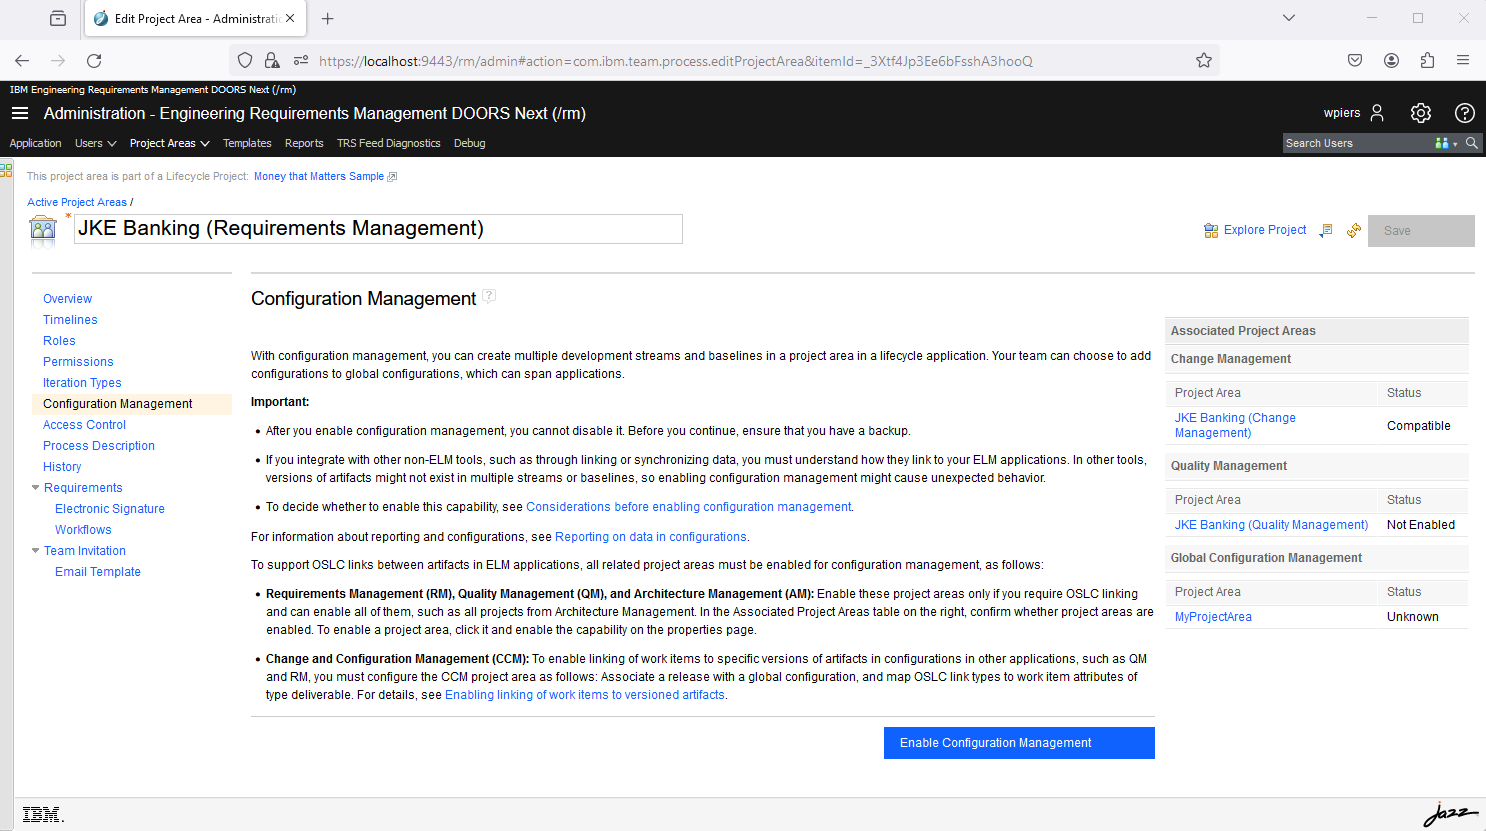Screen dimensions: 1486x831
Task: Go to the Process Description section
Action: [x=99, y=446]
